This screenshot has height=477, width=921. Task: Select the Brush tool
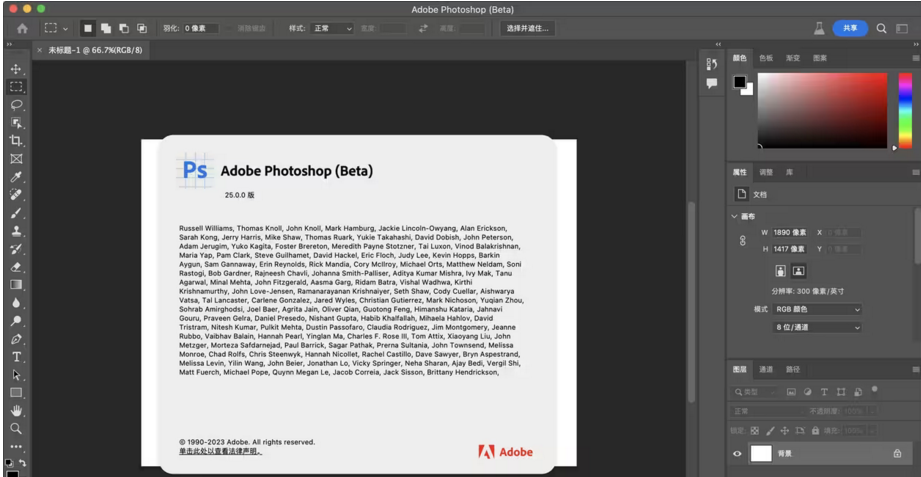(x=16, y=213)
